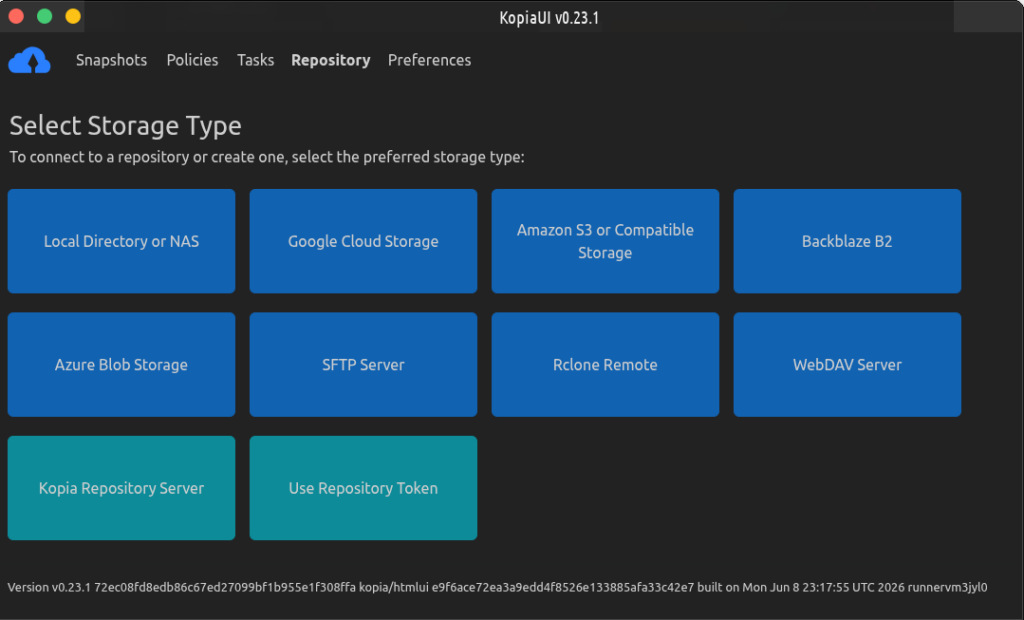Viewport: 1024px width, 620px height.
Task: Choose Local Directory or NAS storage
Action: coord(121,241)
